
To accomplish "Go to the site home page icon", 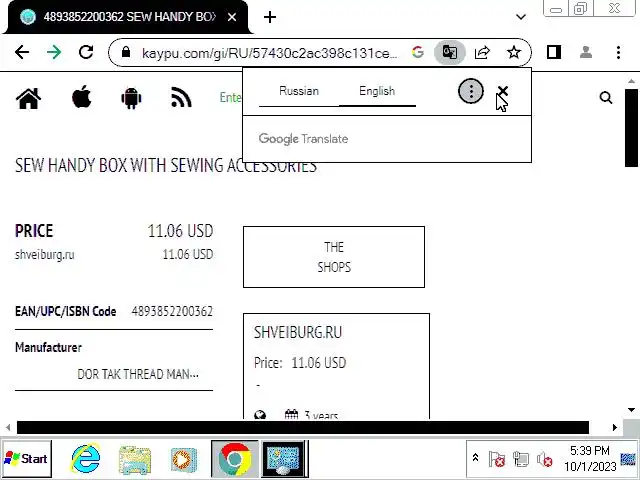I will click(29, 98).
